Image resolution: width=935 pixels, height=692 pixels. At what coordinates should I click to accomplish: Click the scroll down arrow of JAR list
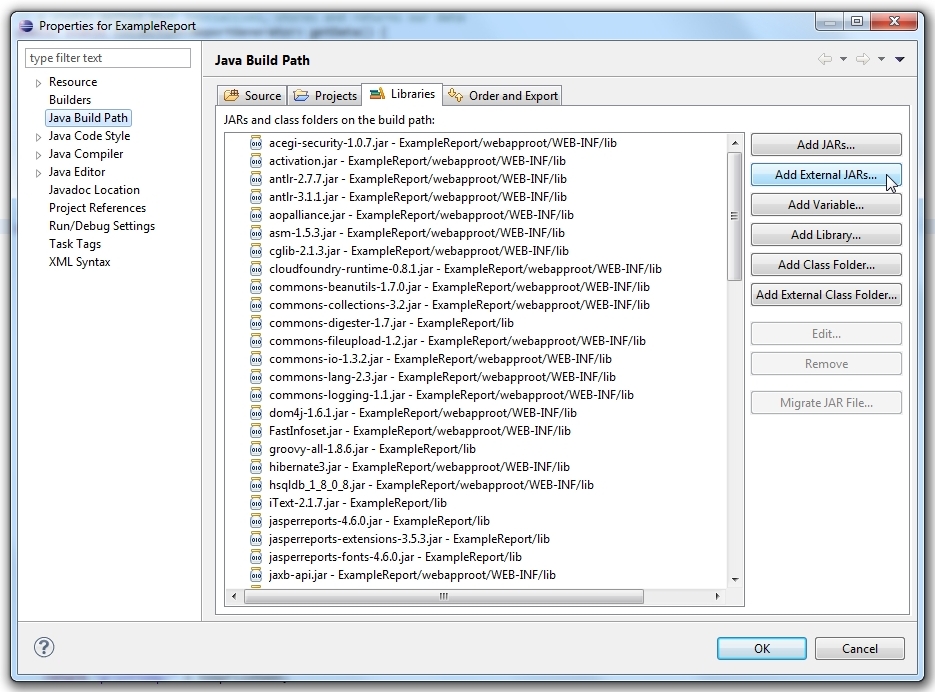[x=735, y=579]
